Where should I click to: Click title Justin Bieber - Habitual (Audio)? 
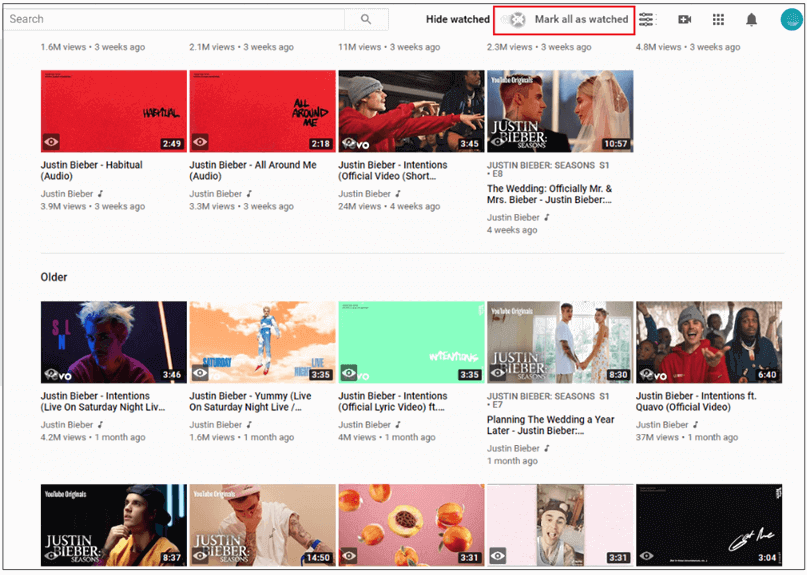pos(92,170)
